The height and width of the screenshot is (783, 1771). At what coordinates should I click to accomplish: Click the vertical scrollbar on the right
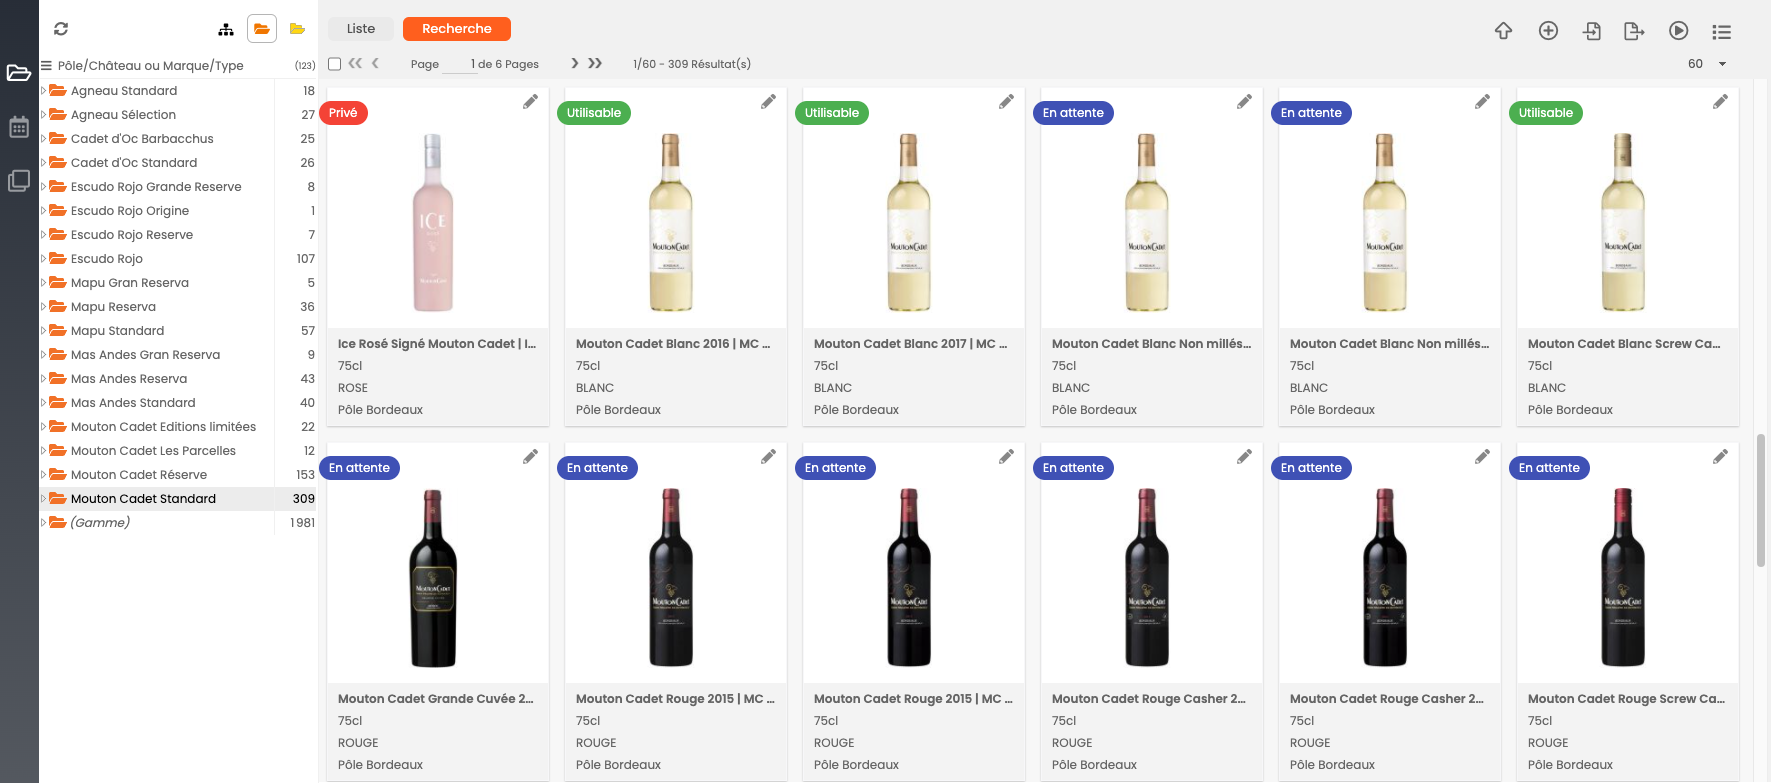pos(1760,500)
